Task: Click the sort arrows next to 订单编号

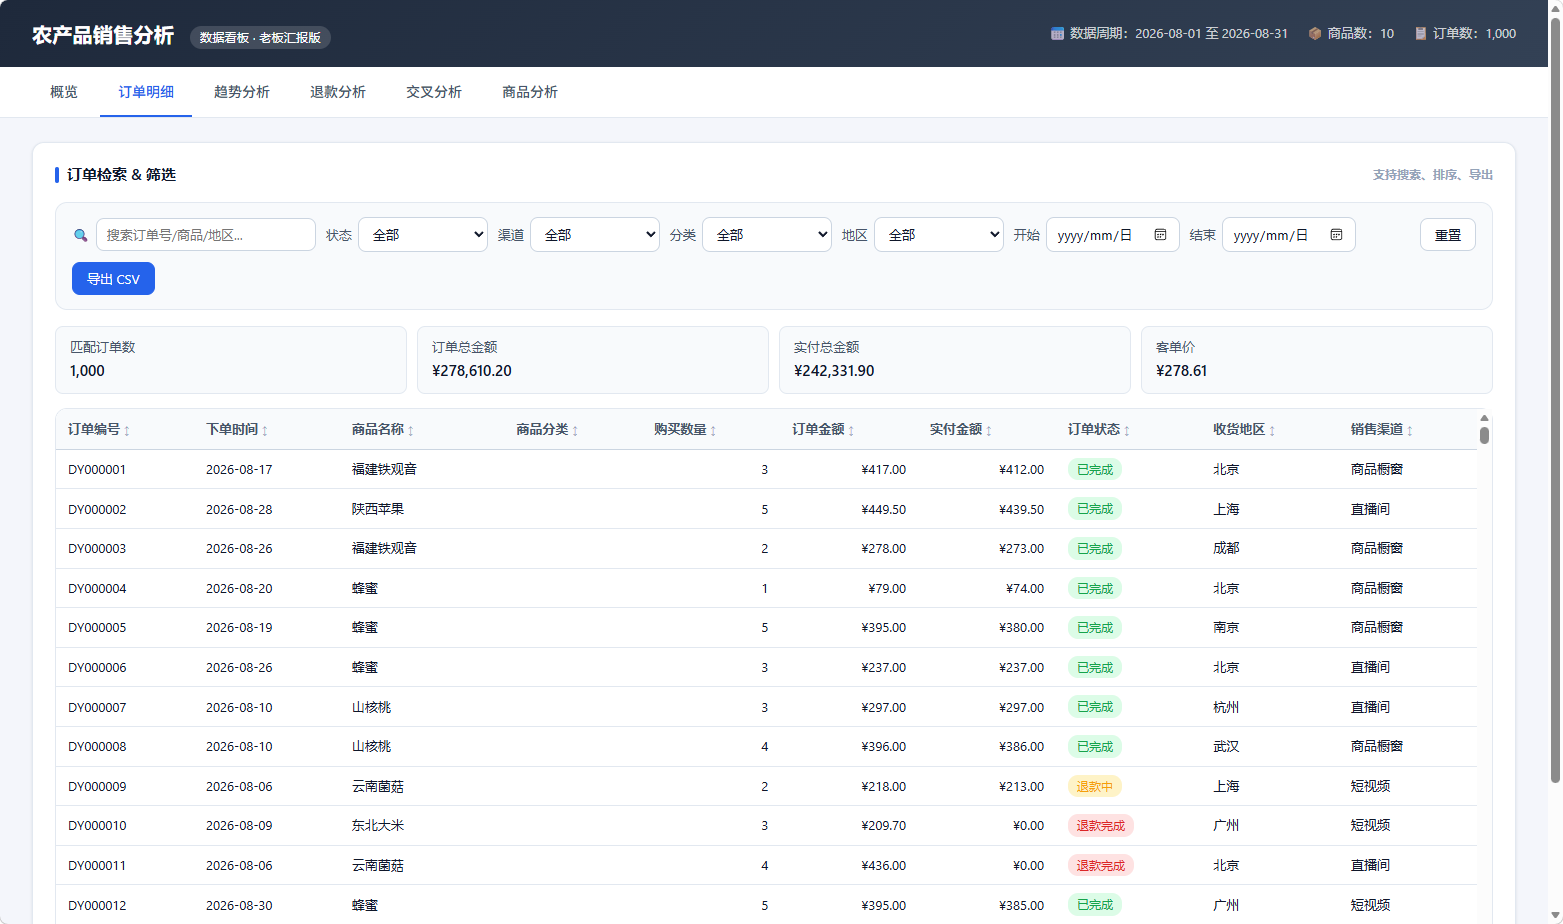Action: 127,430
